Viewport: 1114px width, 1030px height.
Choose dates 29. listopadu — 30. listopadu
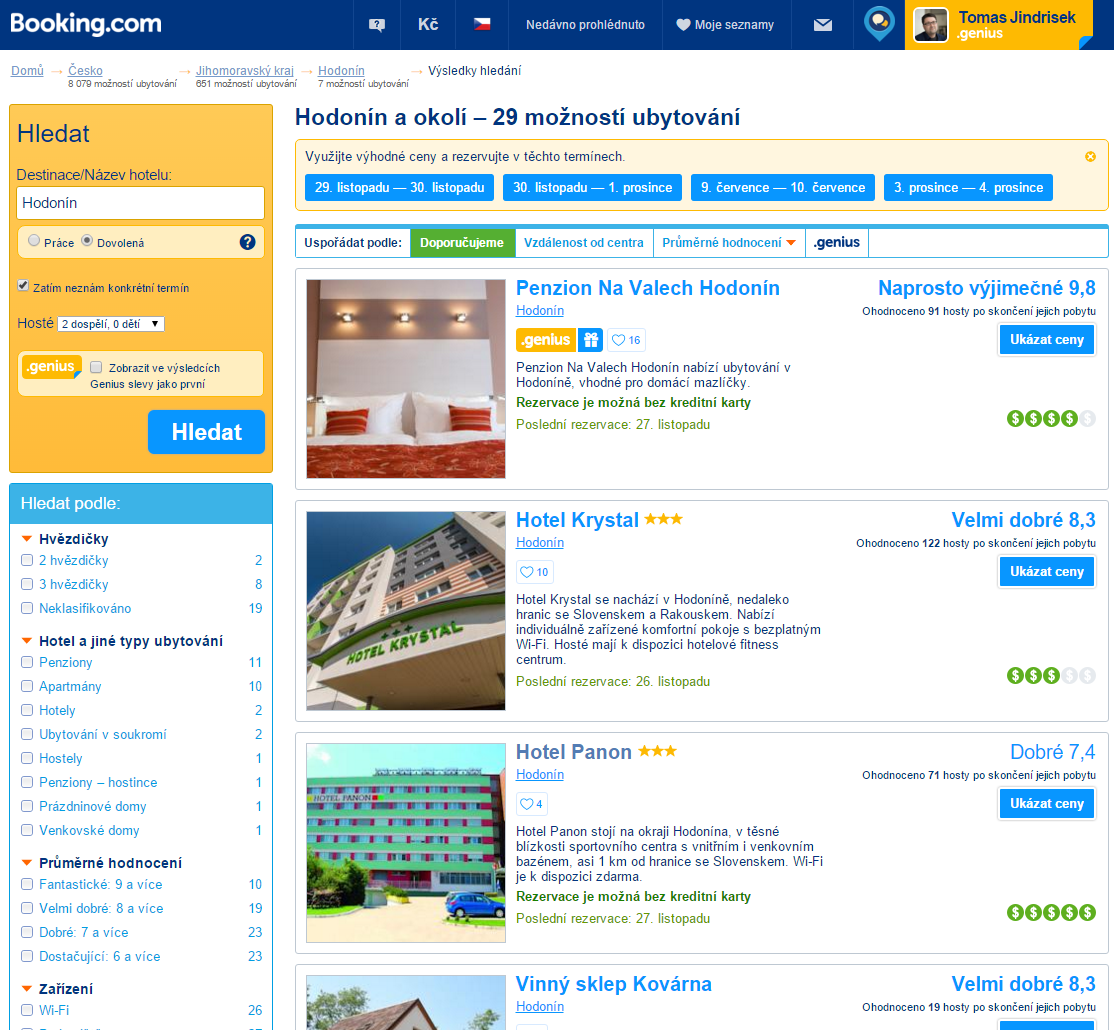pos(399,188)
